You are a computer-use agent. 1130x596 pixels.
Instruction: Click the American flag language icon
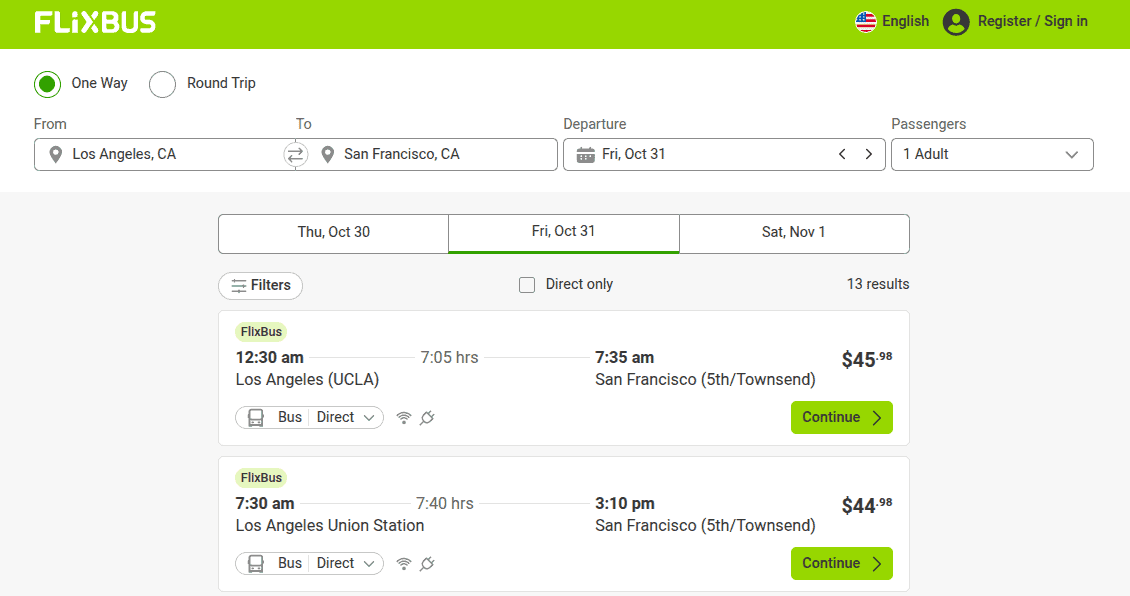pos(865,21)
